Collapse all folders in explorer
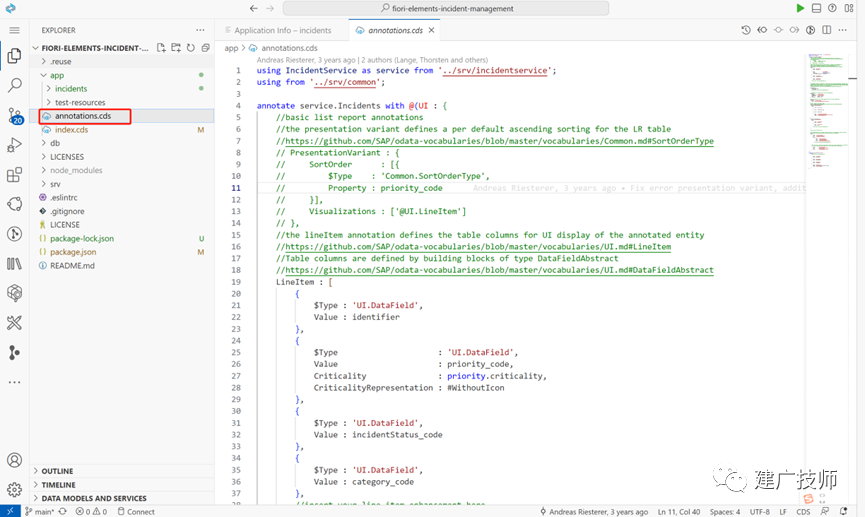 pyautogui.click(x=205, y=48)
